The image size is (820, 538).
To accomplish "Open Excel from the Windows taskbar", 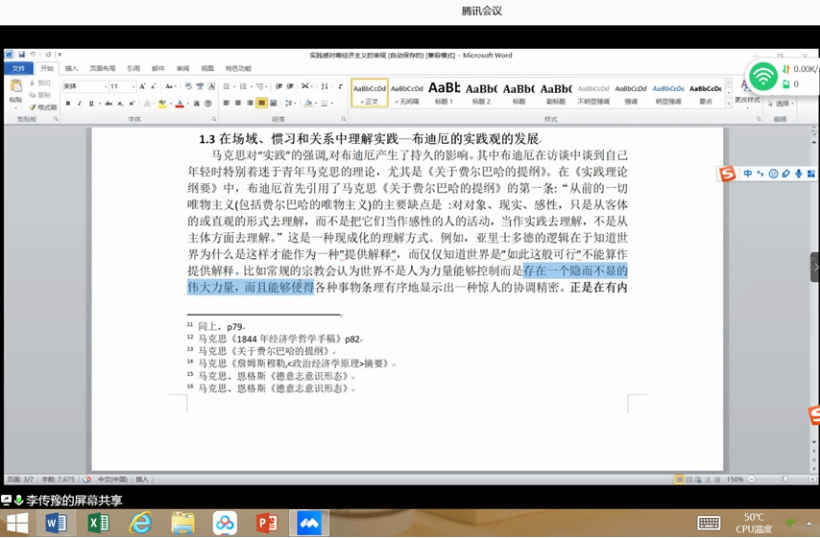I will pyautogui.click(x=98, y=523).
